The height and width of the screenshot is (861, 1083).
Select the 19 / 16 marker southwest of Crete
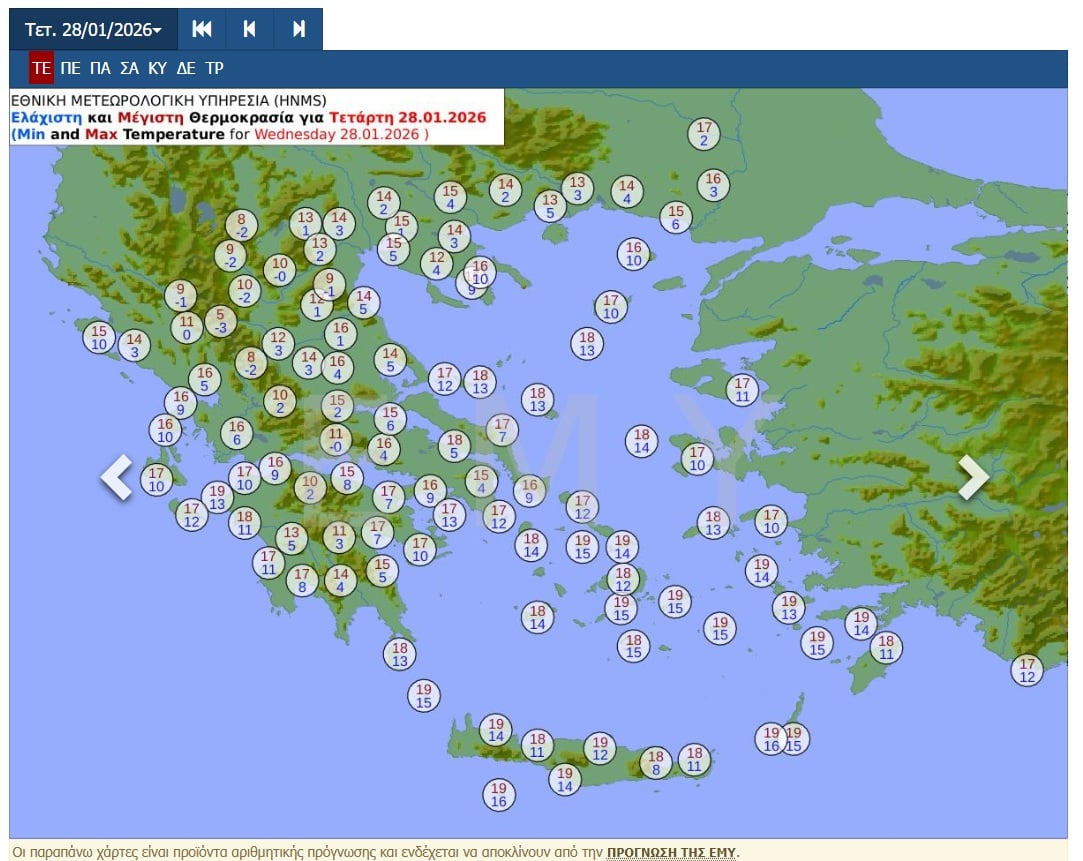click(x=499, y=795)
